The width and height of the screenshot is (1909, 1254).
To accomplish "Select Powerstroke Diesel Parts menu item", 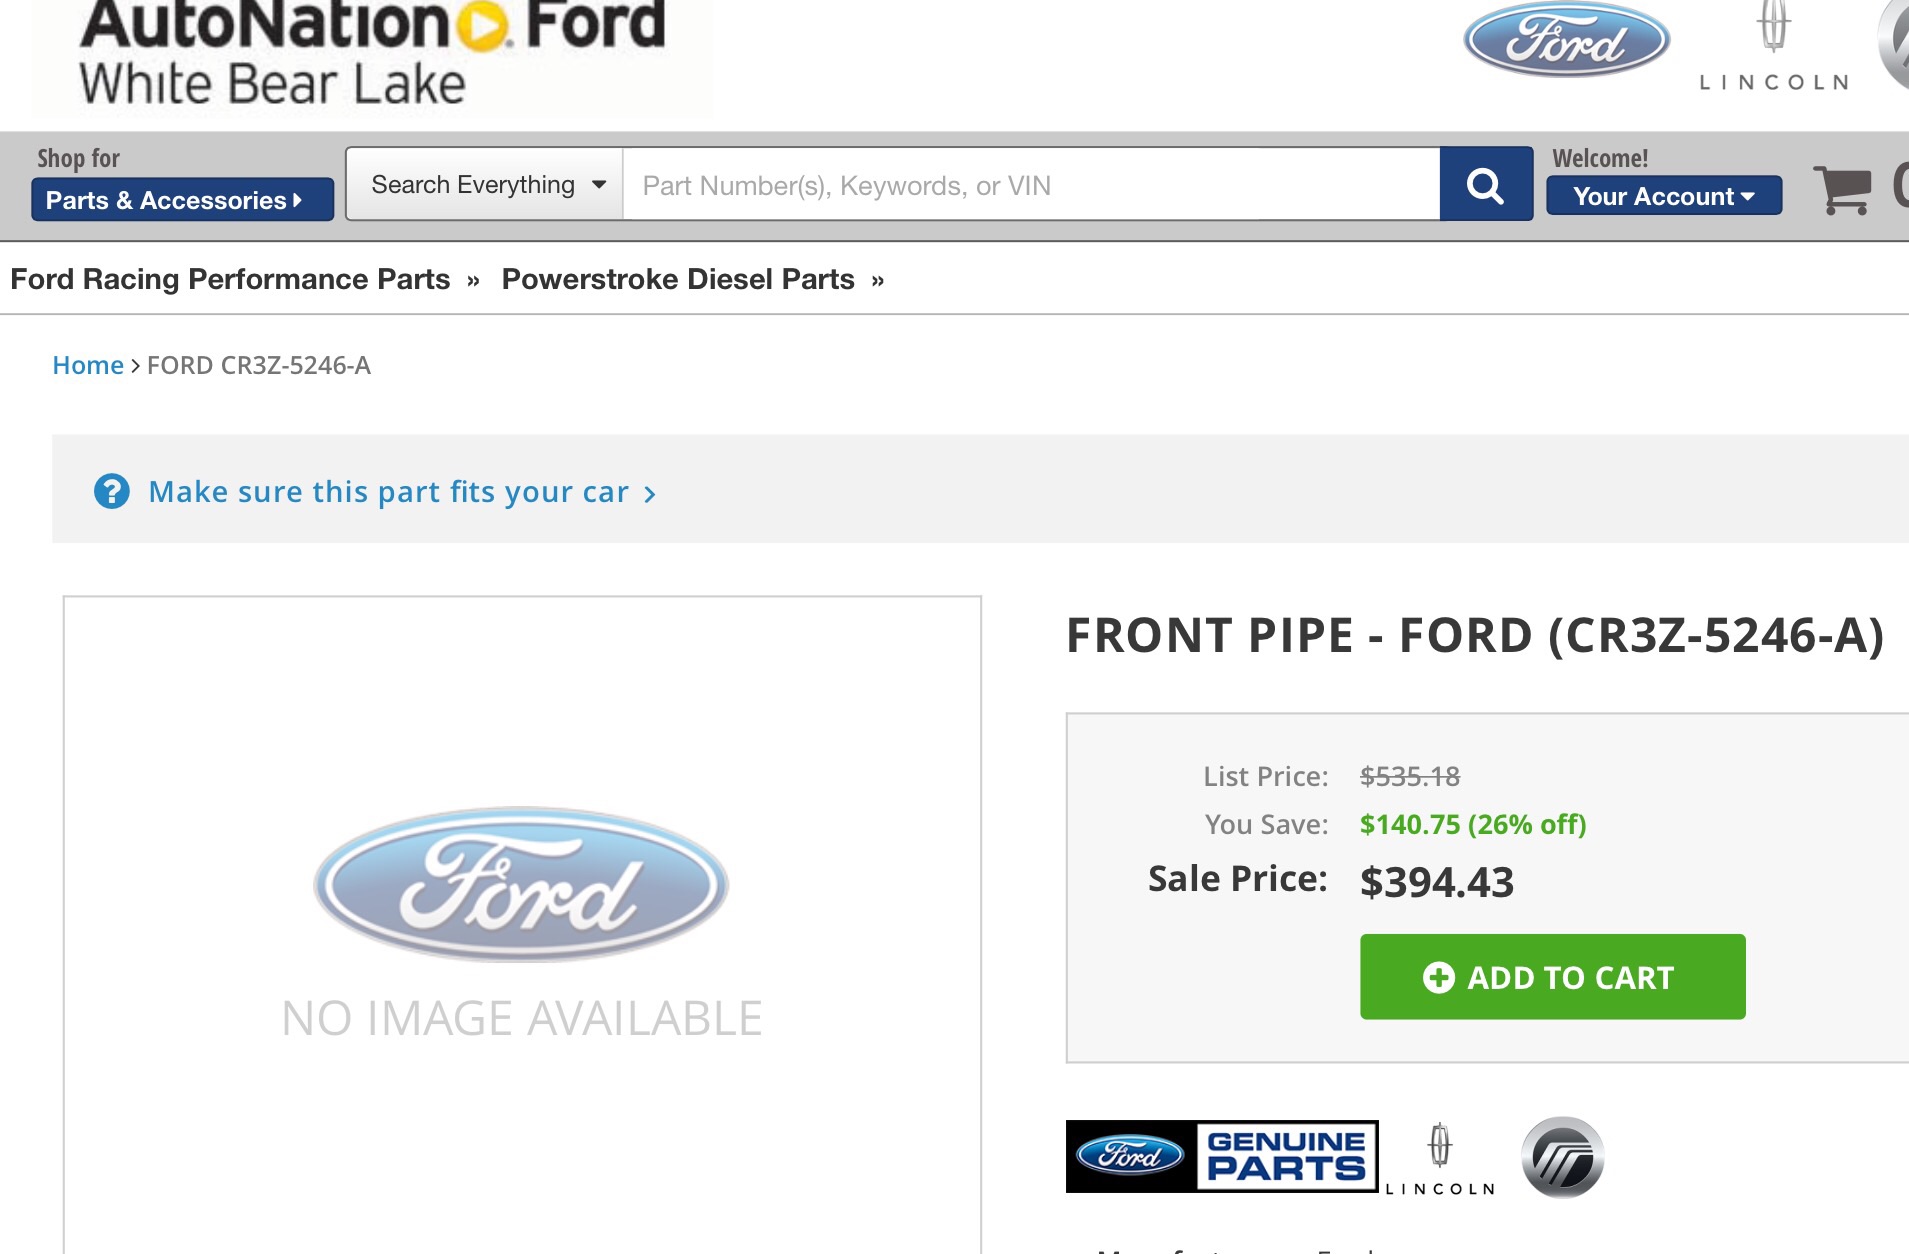I will tap(678, 279).
